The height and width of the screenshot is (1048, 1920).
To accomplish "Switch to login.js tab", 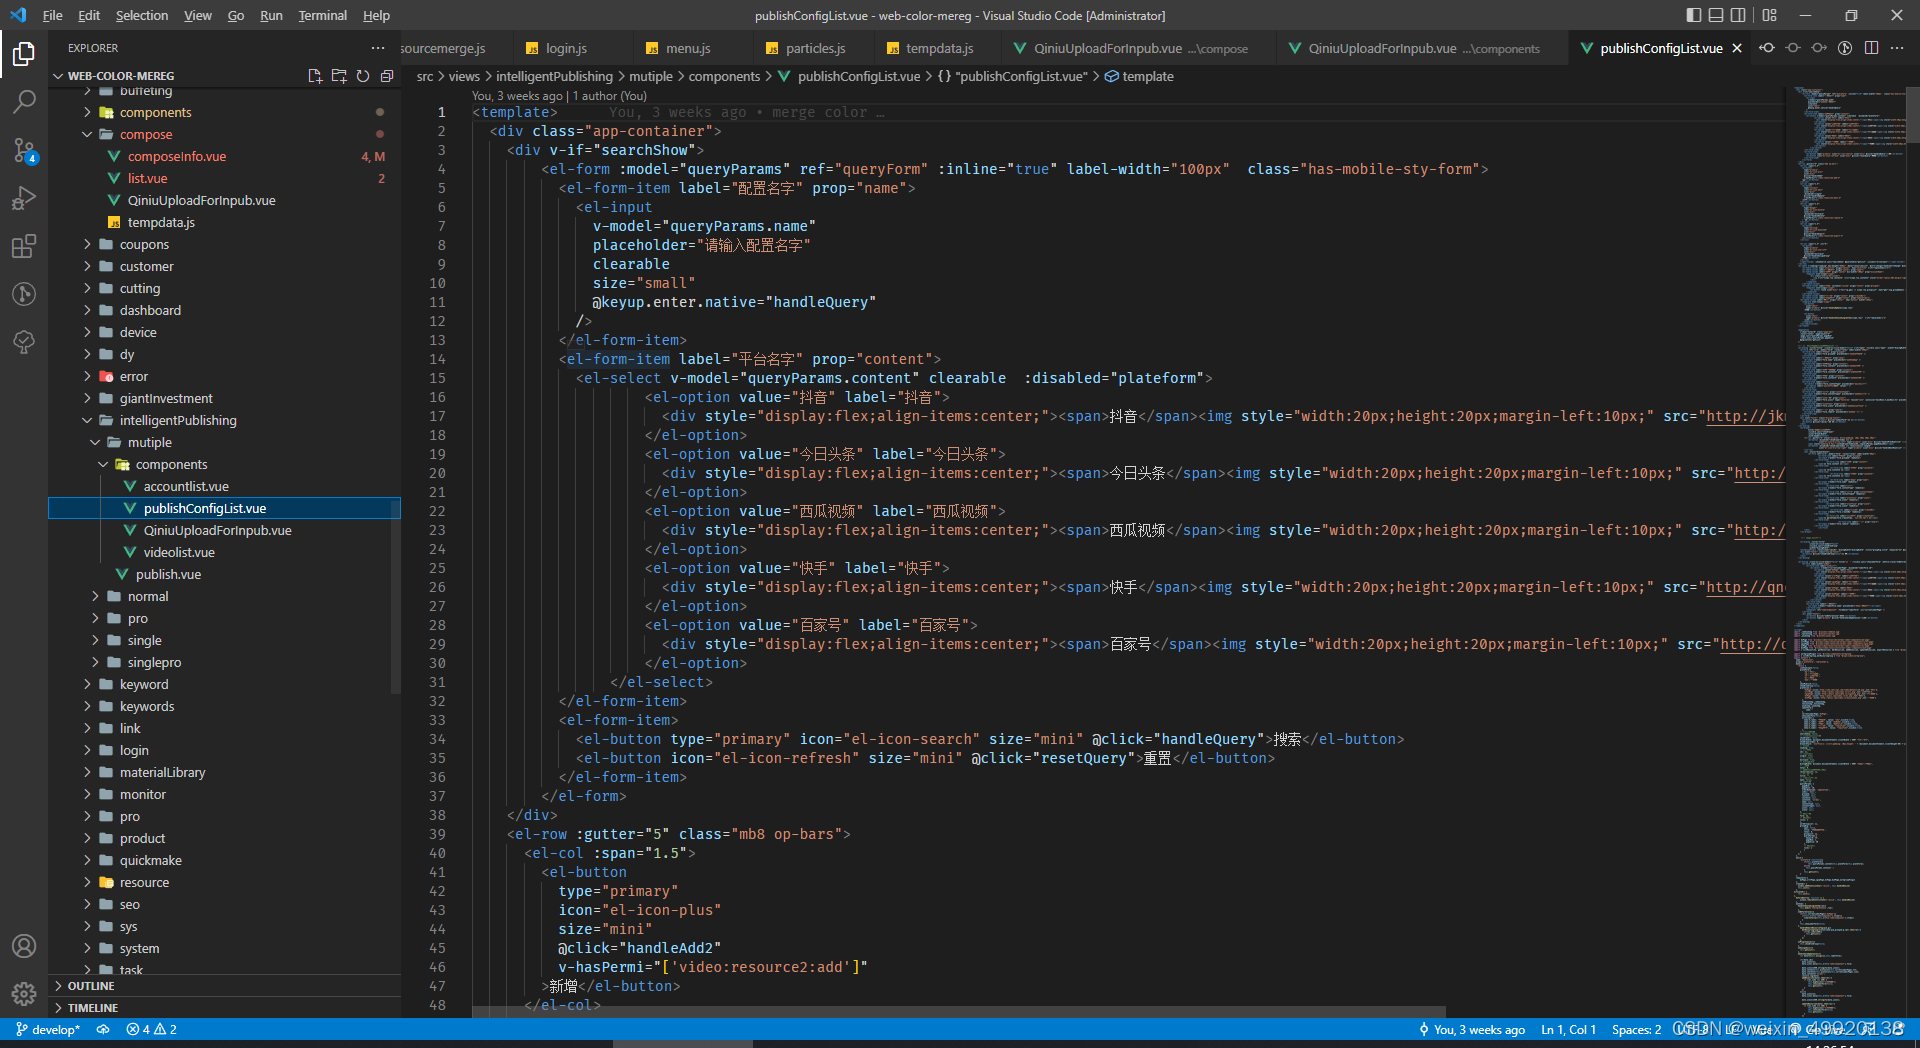I will [566, 48].
